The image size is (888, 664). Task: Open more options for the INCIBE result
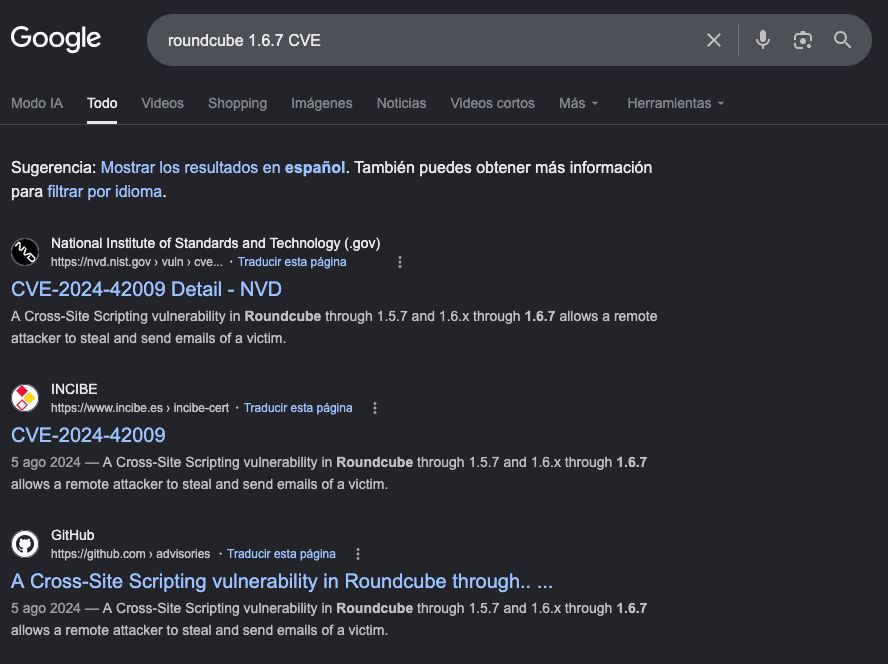coord(375,408)
